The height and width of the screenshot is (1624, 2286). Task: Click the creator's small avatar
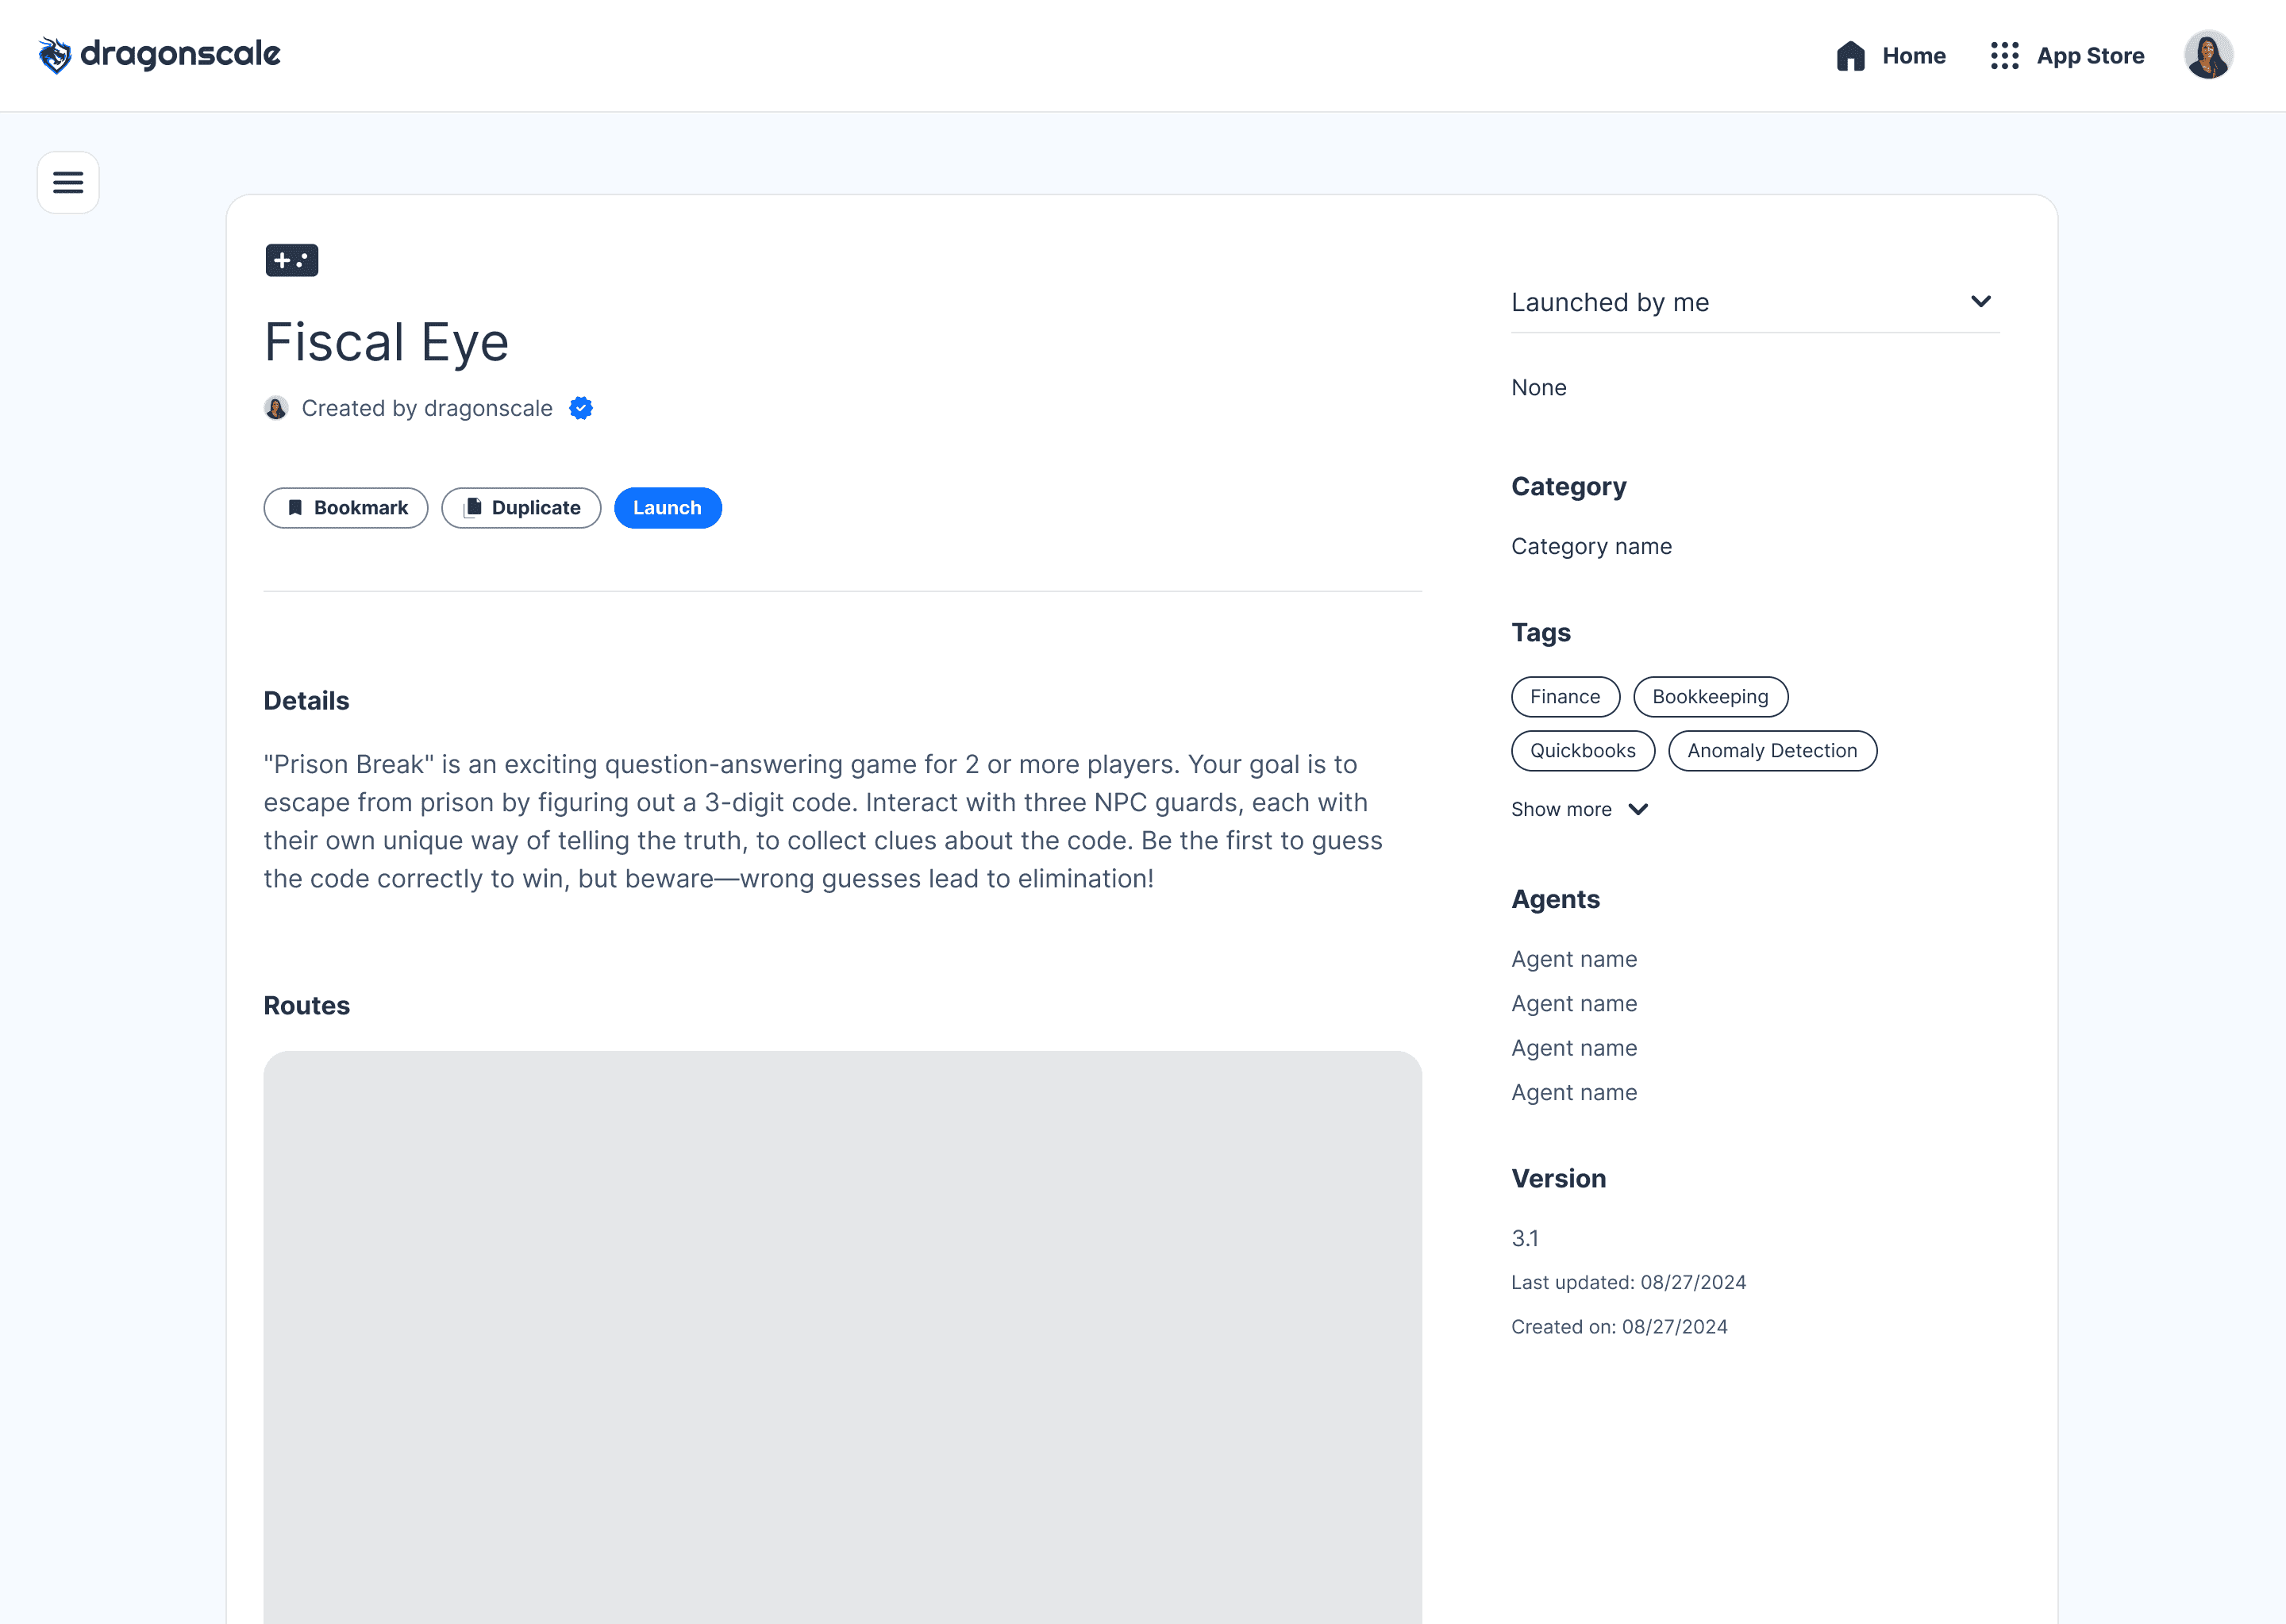click(276, 408)
